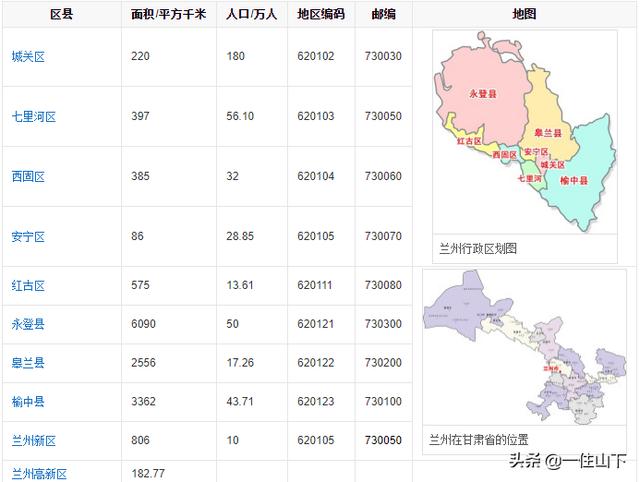Select the 兰州新区 area value 806
Viewport: 640px width, 482px height.
pyautogui.click(x=140, y=440)
